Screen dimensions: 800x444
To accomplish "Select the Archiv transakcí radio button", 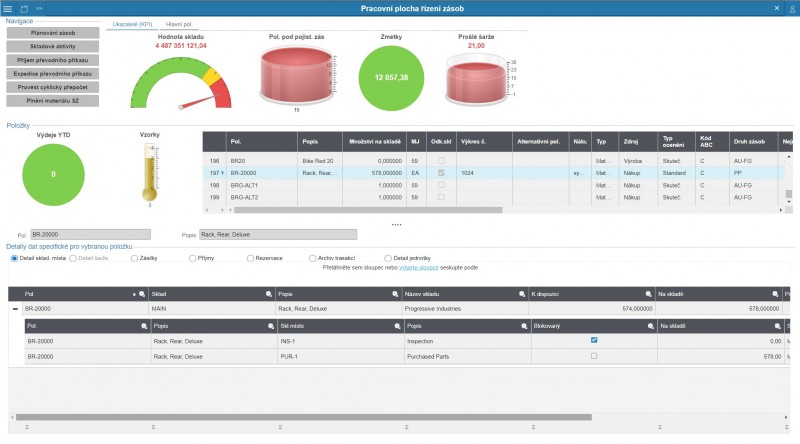I will [313, 258].
